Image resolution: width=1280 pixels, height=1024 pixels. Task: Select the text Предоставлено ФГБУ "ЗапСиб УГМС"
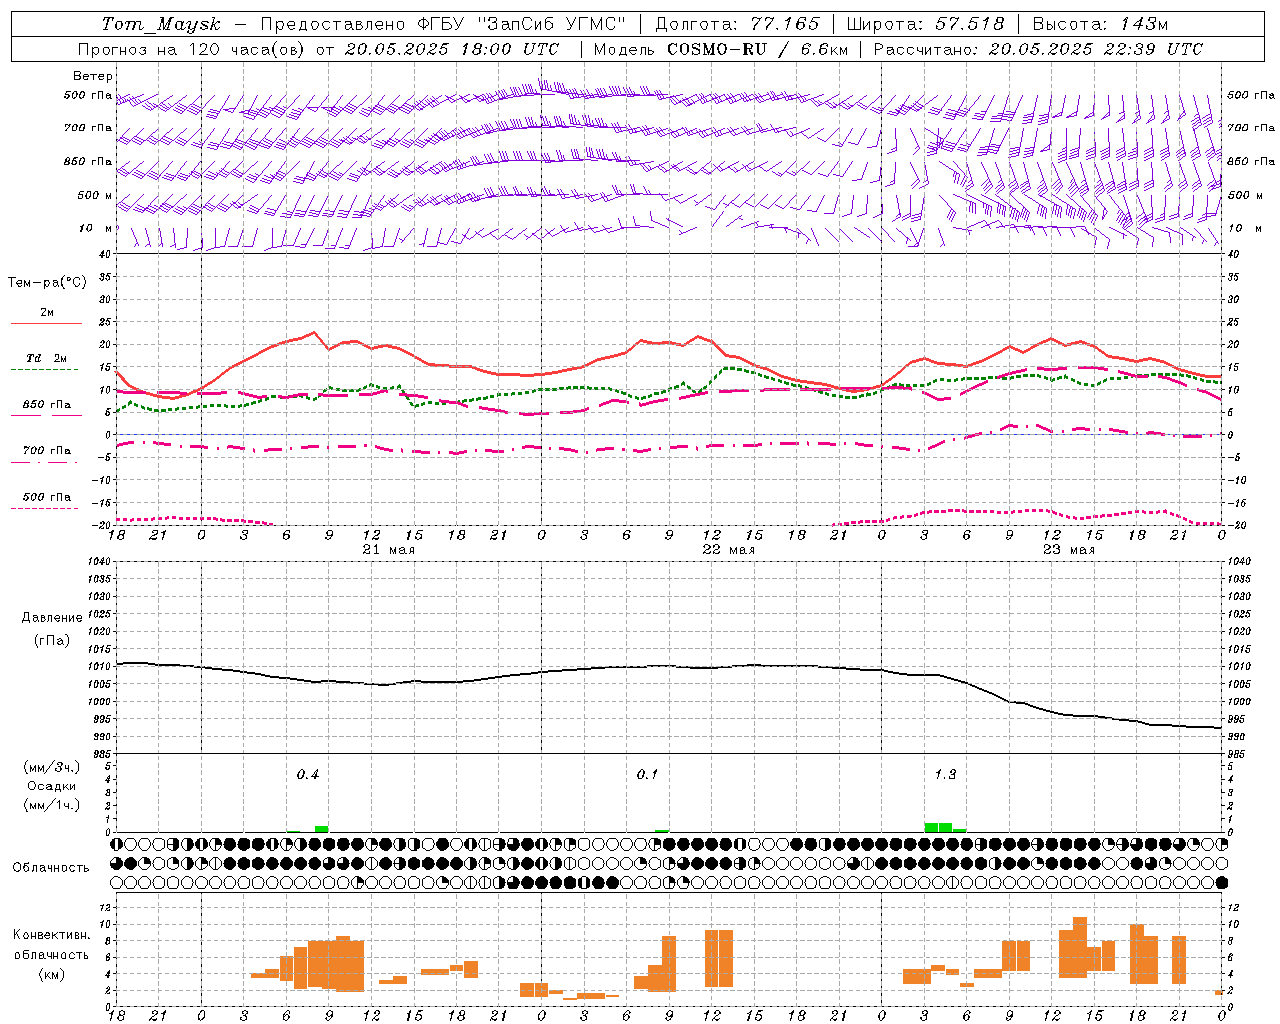(443, 24)
